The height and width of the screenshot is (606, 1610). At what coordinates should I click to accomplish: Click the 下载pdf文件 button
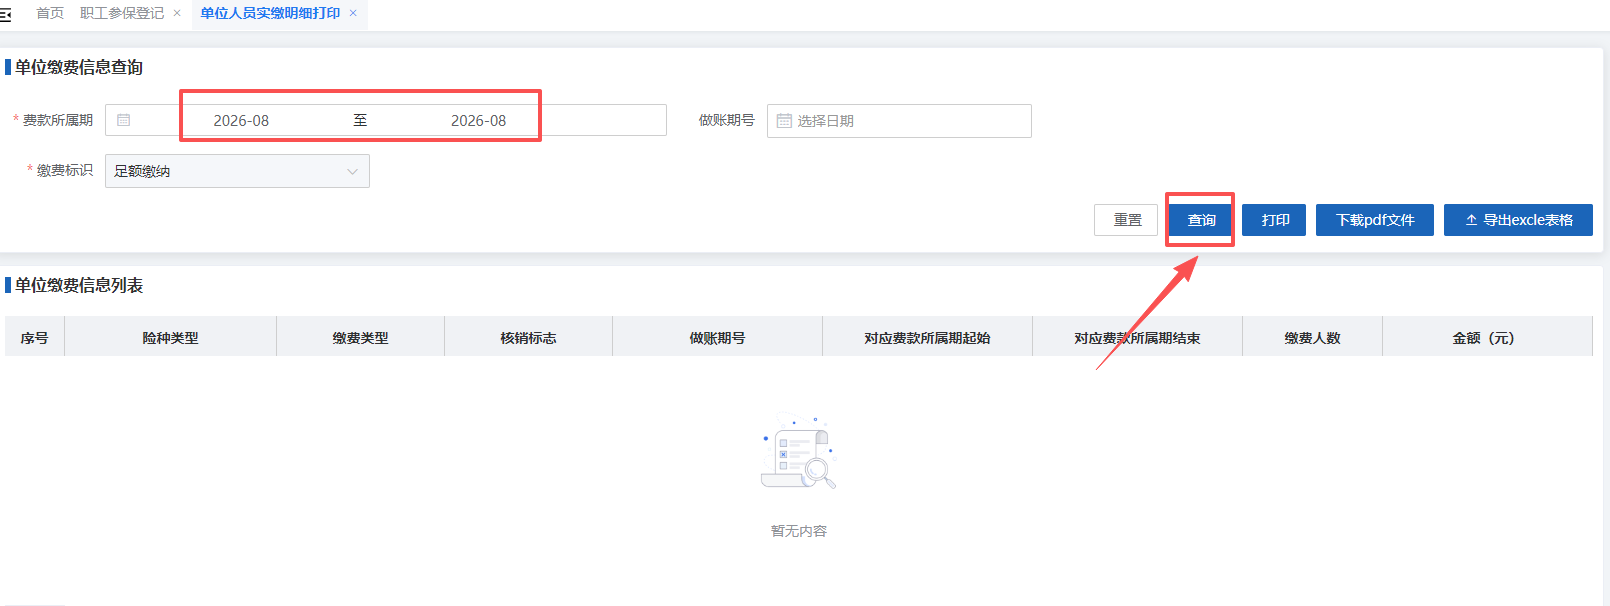point(1375,220)
